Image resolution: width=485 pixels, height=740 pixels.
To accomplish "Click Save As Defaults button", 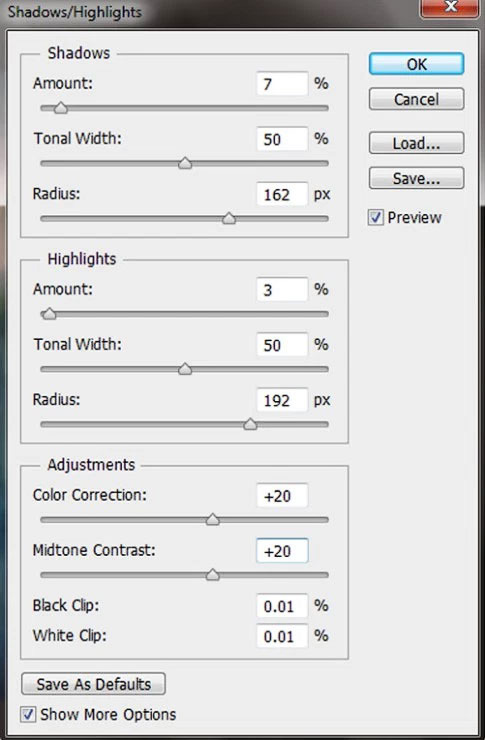I will pos(93,684).
